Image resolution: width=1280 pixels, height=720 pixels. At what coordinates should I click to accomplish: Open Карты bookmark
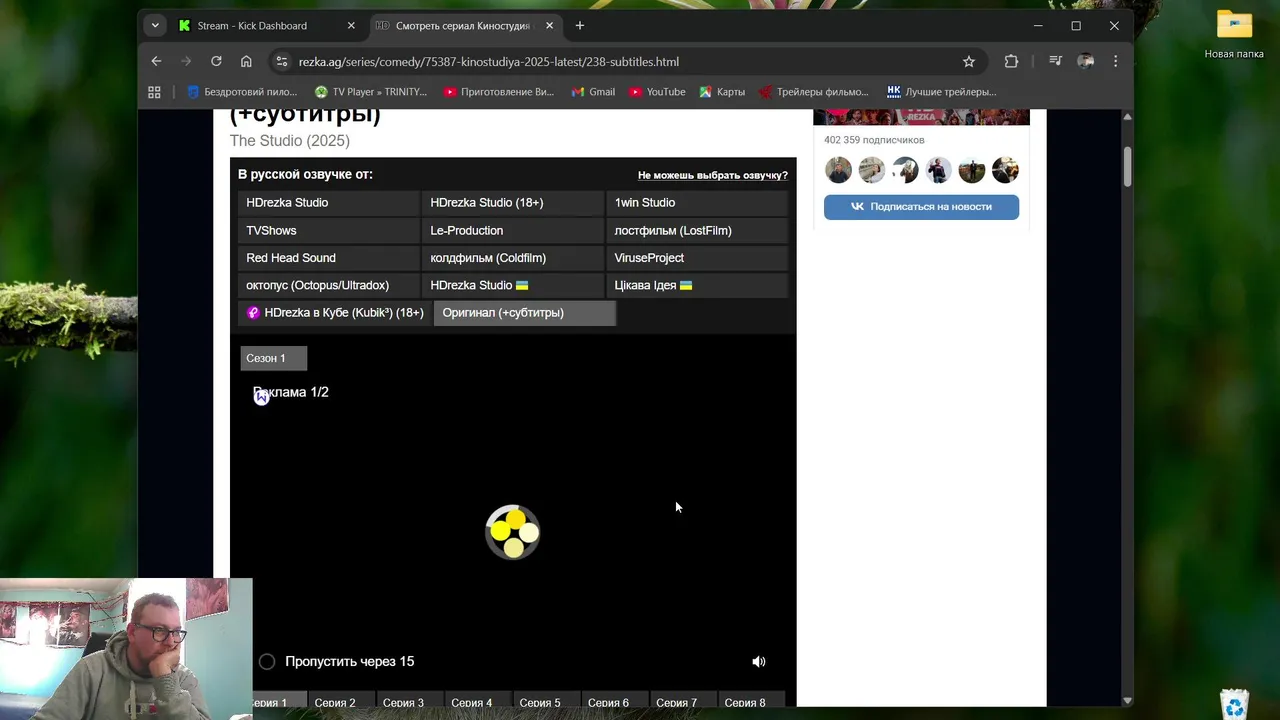click(x=722, y=92)
